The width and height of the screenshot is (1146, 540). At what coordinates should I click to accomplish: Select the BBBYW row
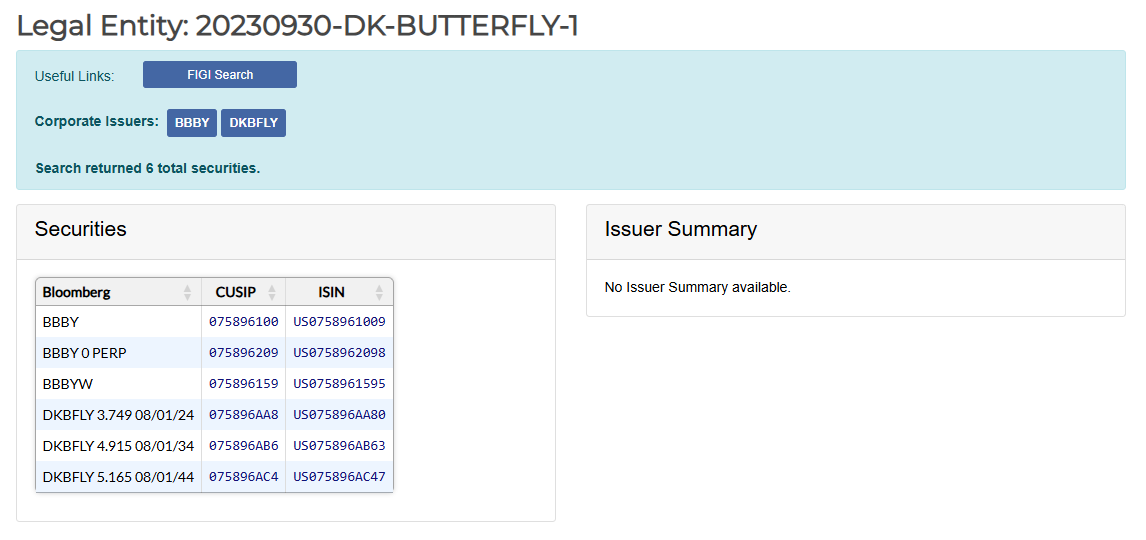pos(214,384)
